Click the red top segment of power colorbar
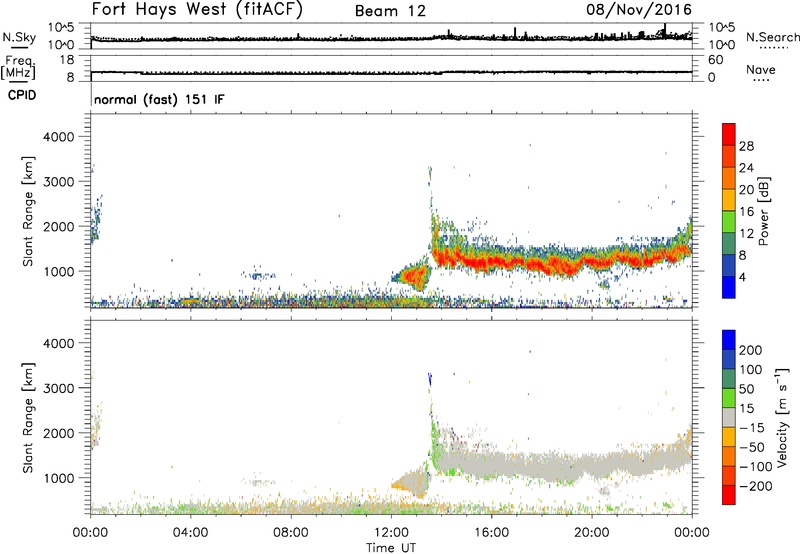The width and height of the screenshot is (800, 554). 729,135
